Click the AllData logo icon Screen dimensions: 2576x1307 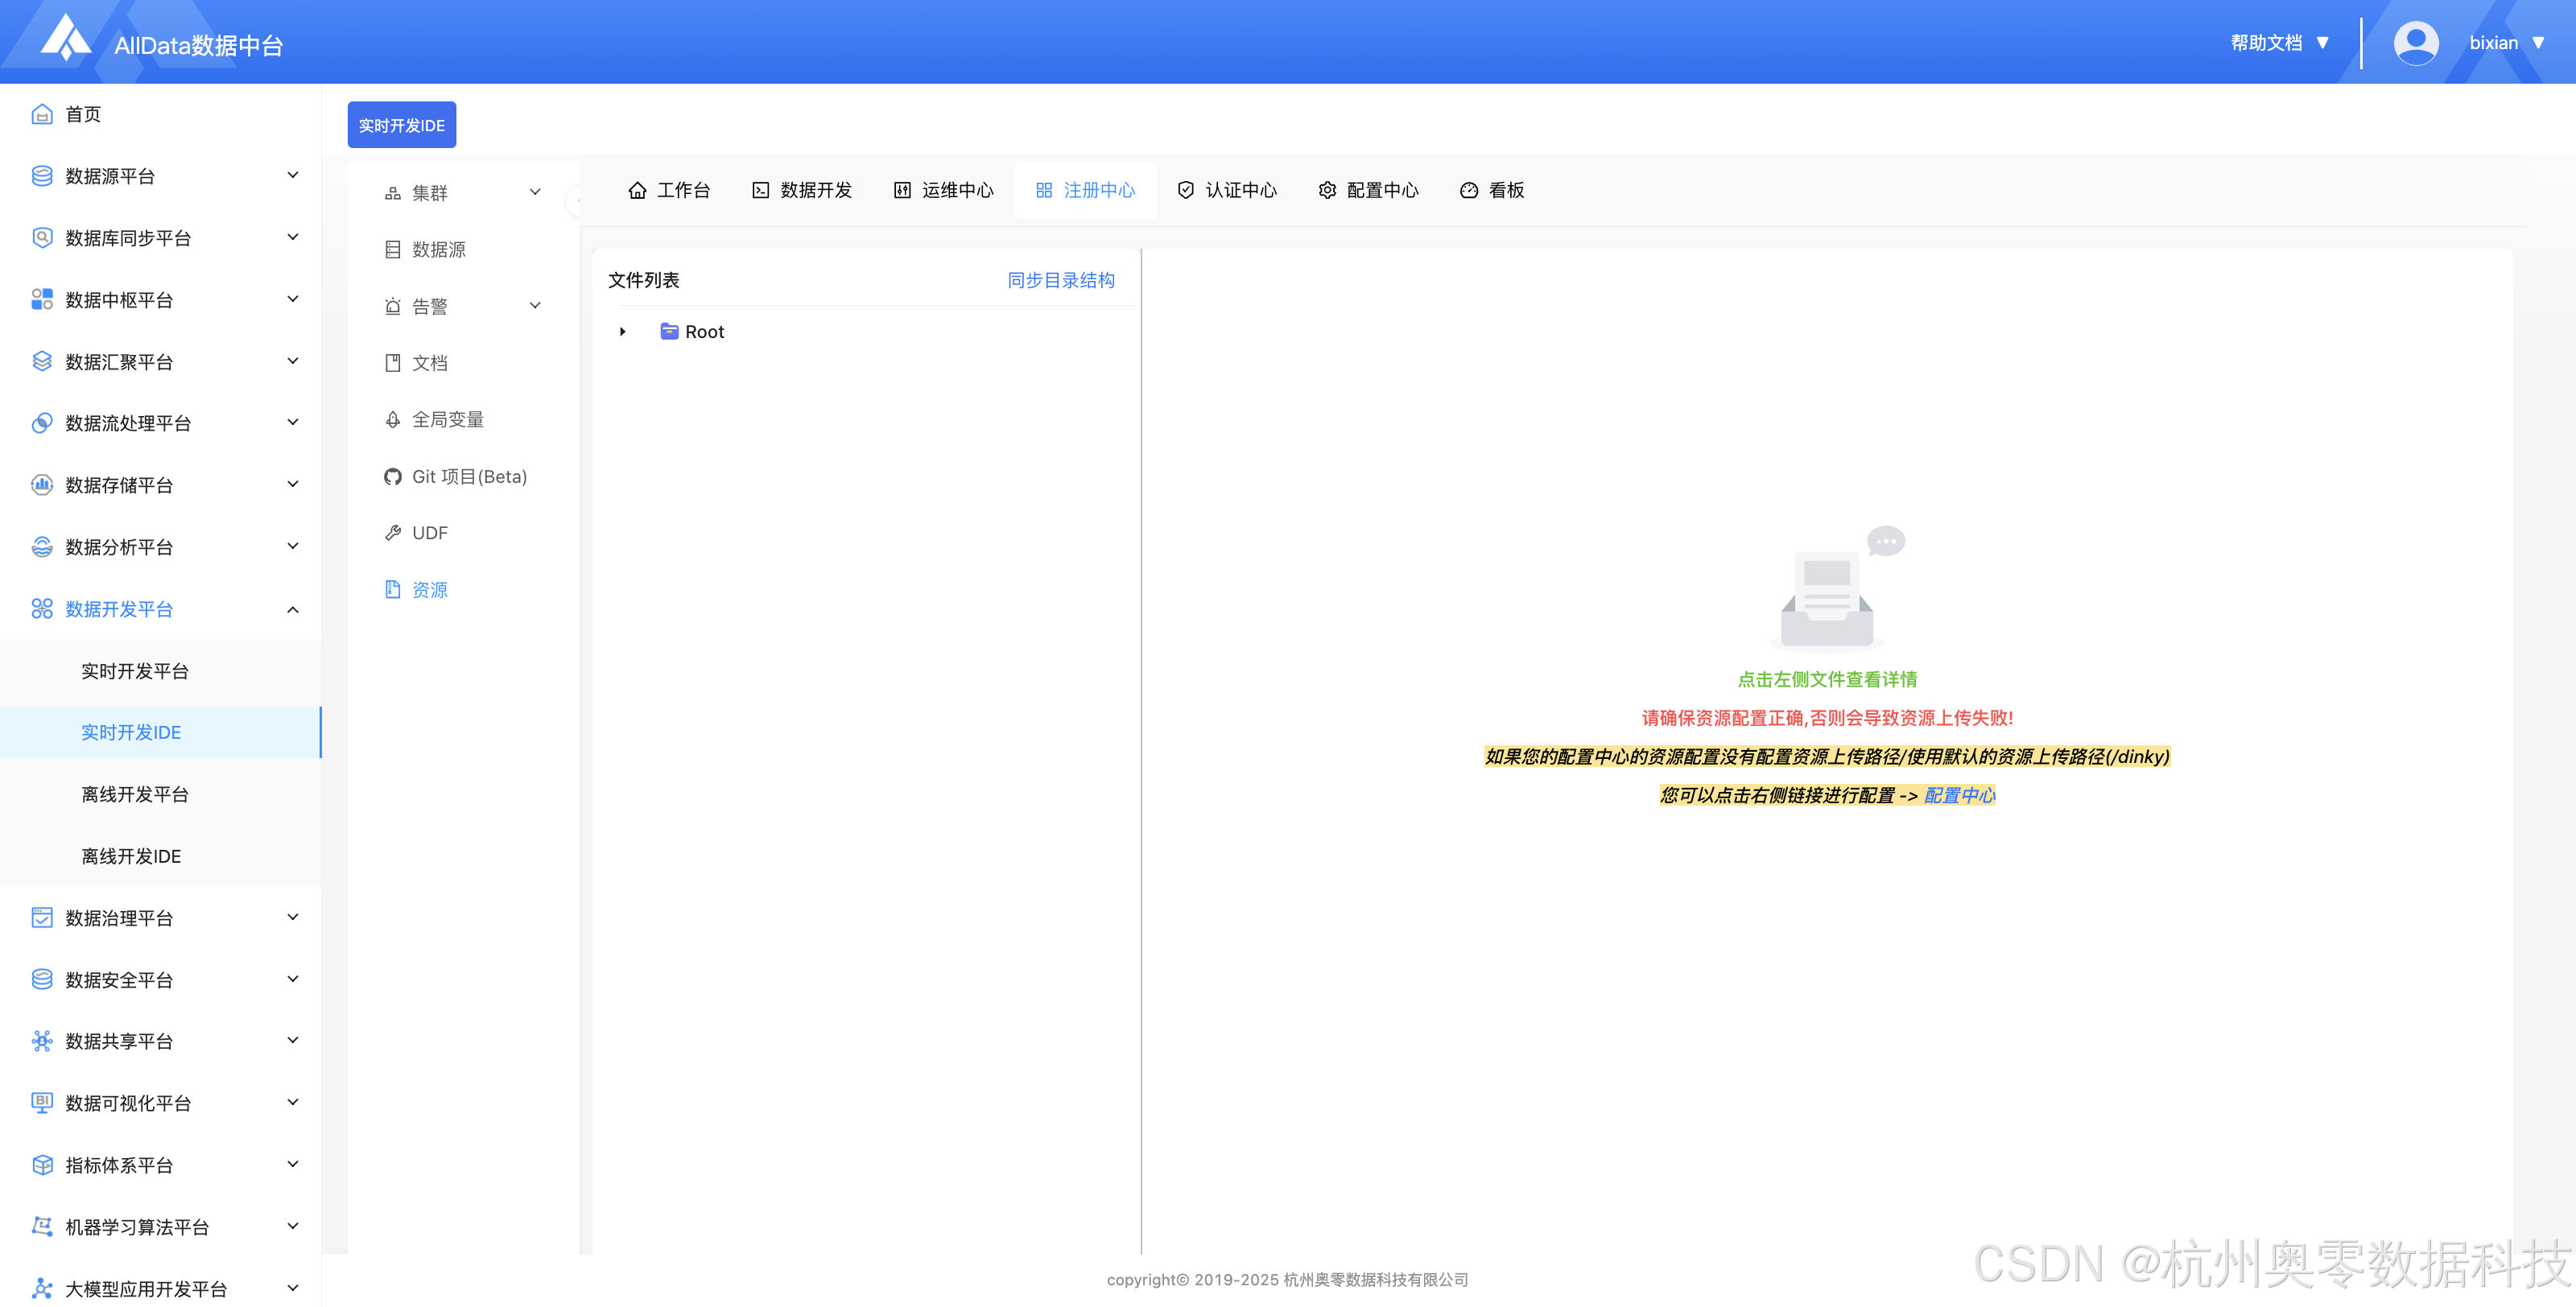click(65, 38)
